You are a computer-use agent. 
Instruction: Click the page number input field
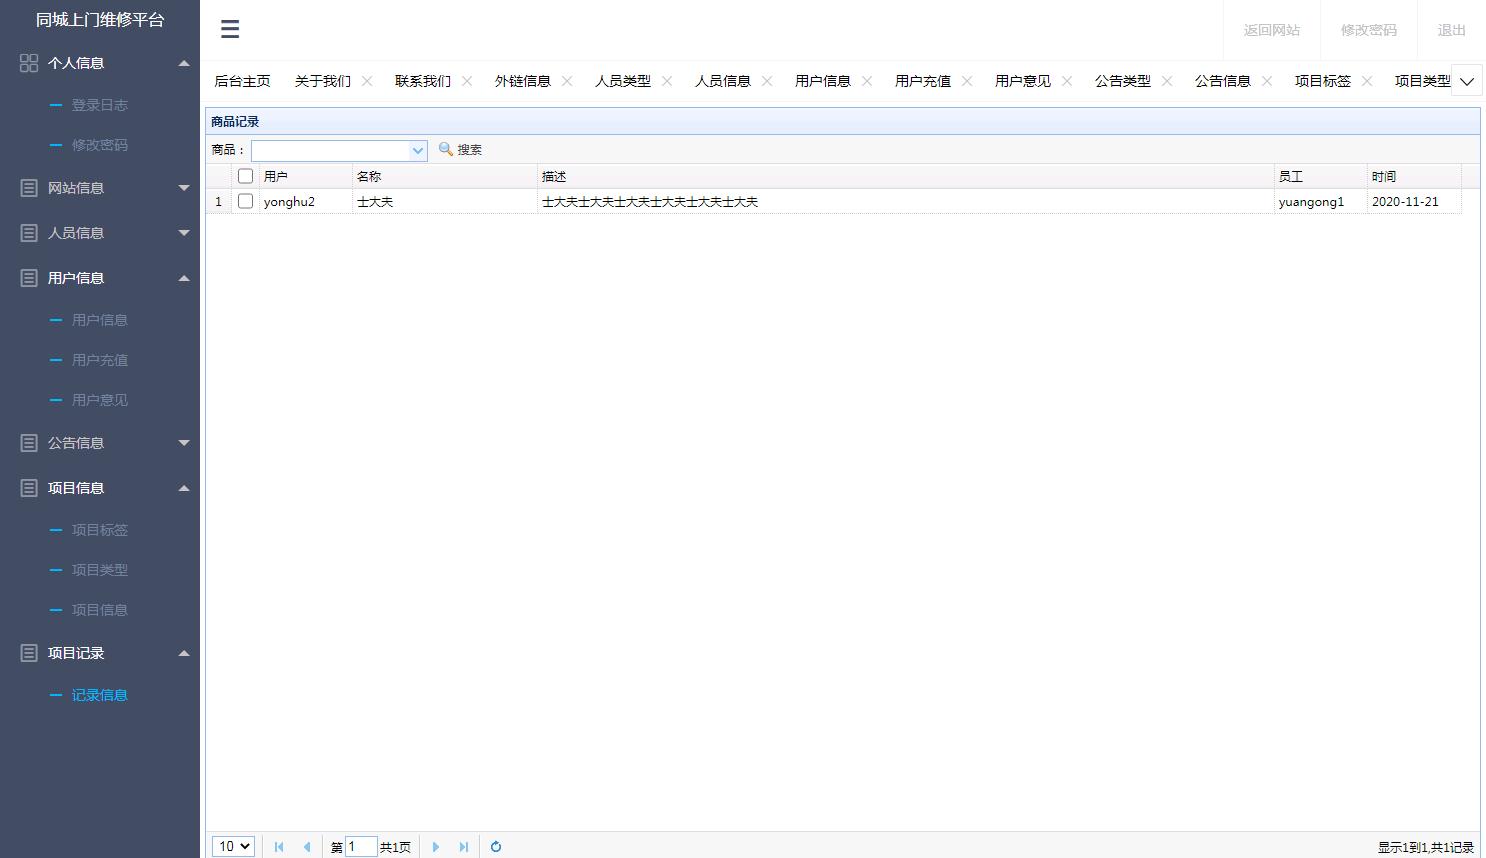360,847
